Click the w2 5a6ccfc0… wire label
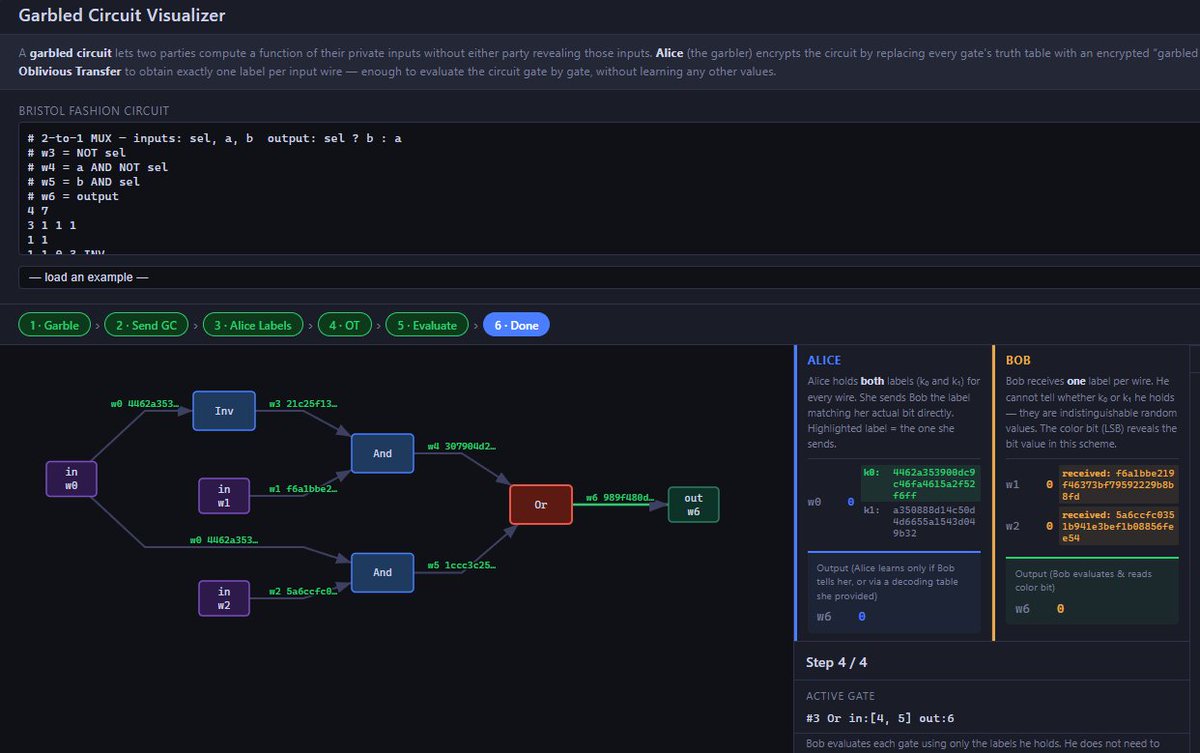This screenshot has height=753, width=1200. coord(303,591)
